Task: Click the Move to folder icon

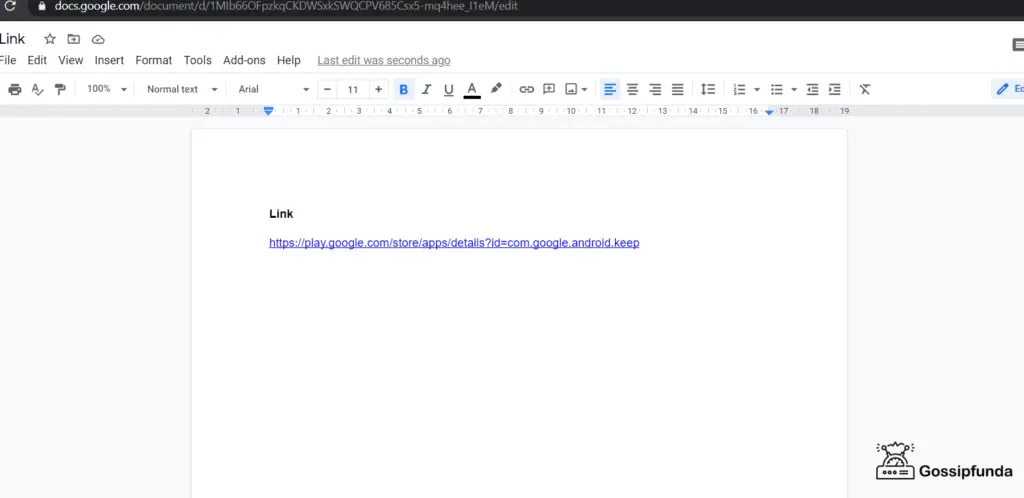Action: pos(74,39)
